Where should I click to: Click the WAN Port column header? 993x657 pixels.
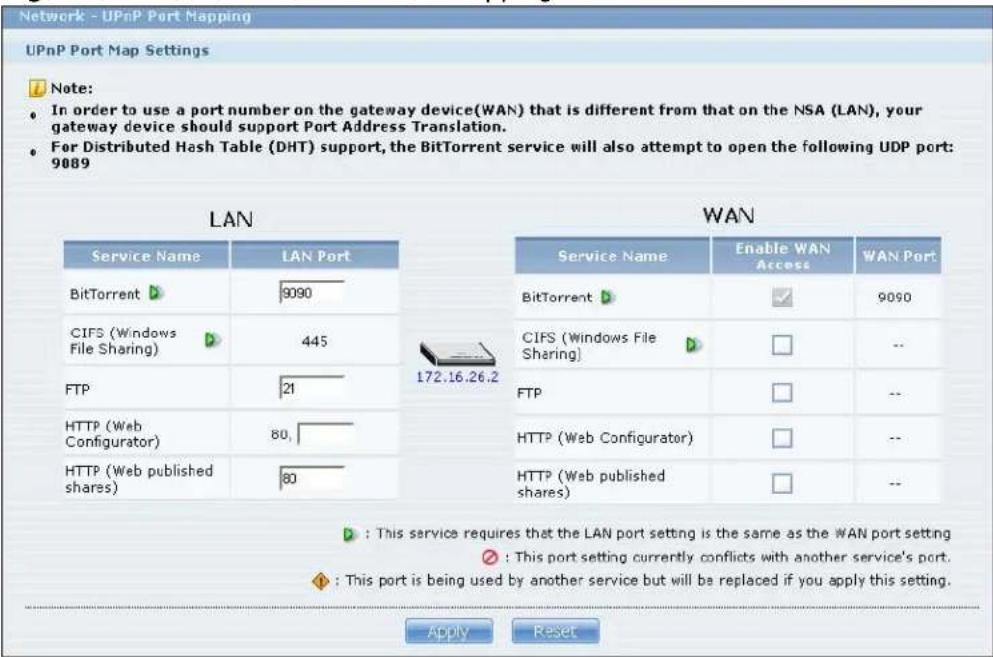[x=899, y=256]
